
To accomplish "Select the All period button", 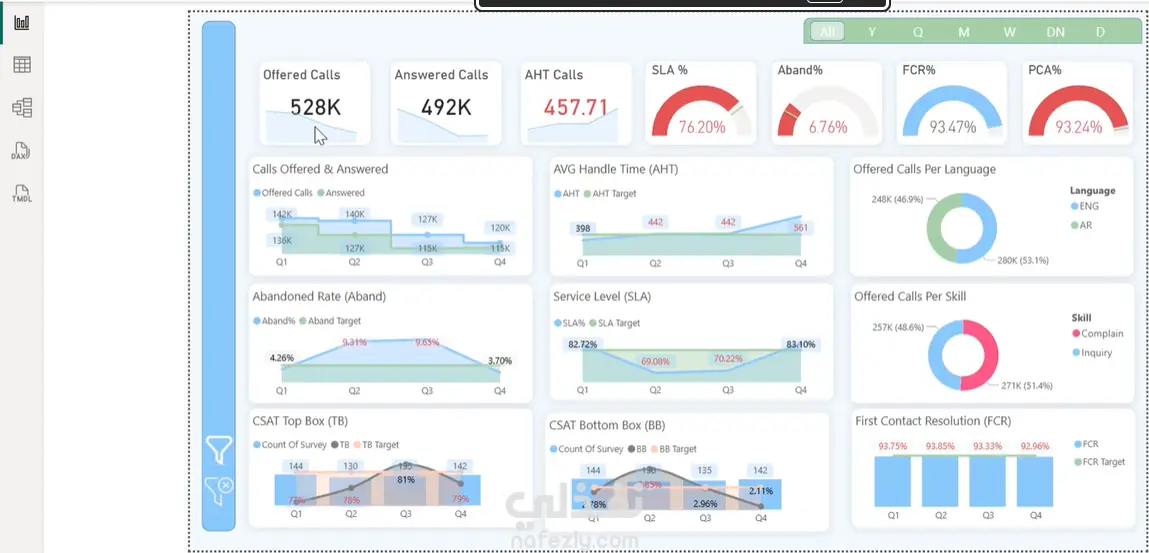I will 827,31.
